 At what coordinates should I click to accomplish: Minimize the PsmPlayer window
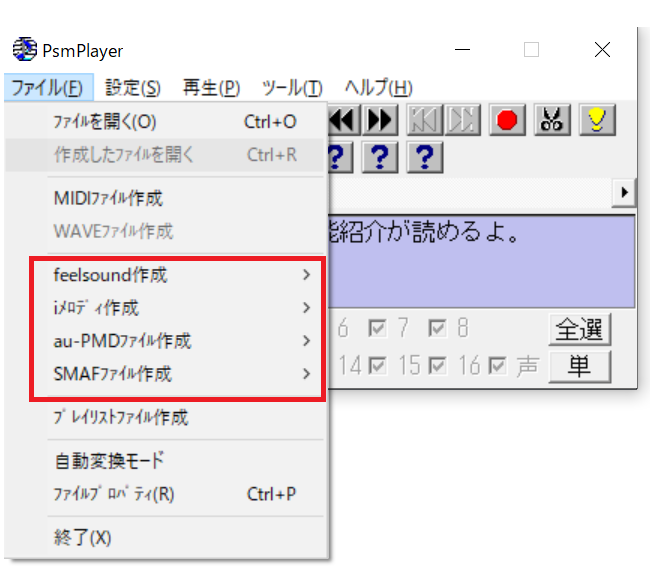click(462, 50)
